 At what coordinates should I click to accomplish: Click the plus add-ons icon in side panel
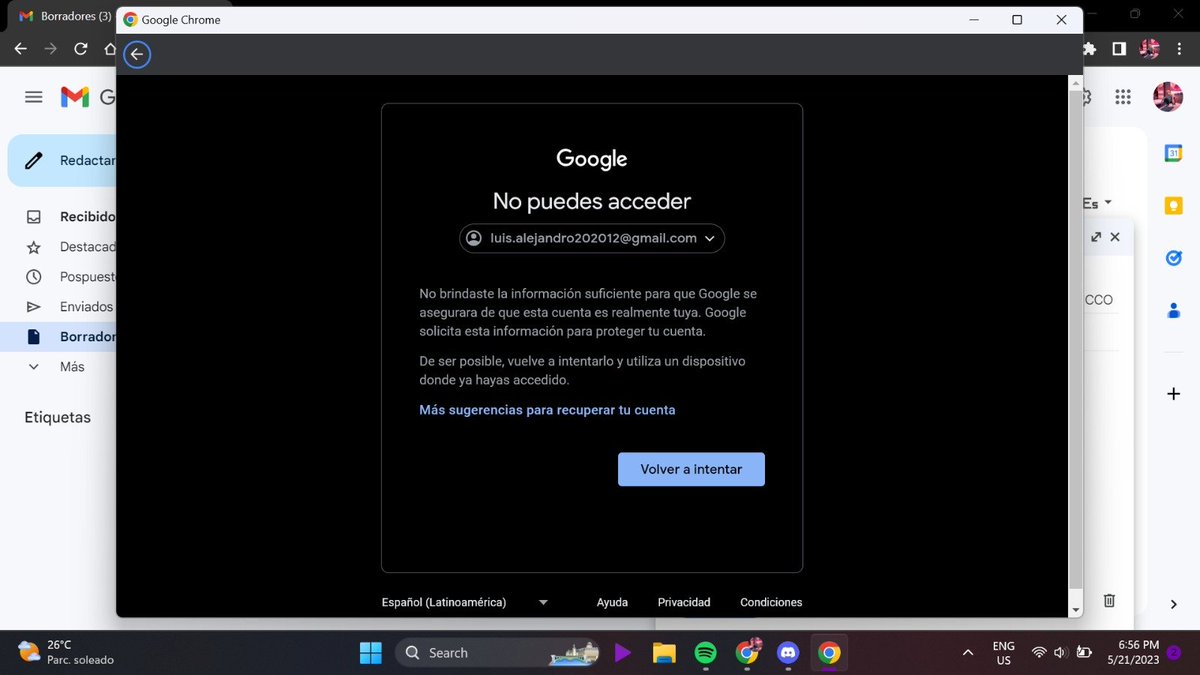click(x=1174, y=394)
